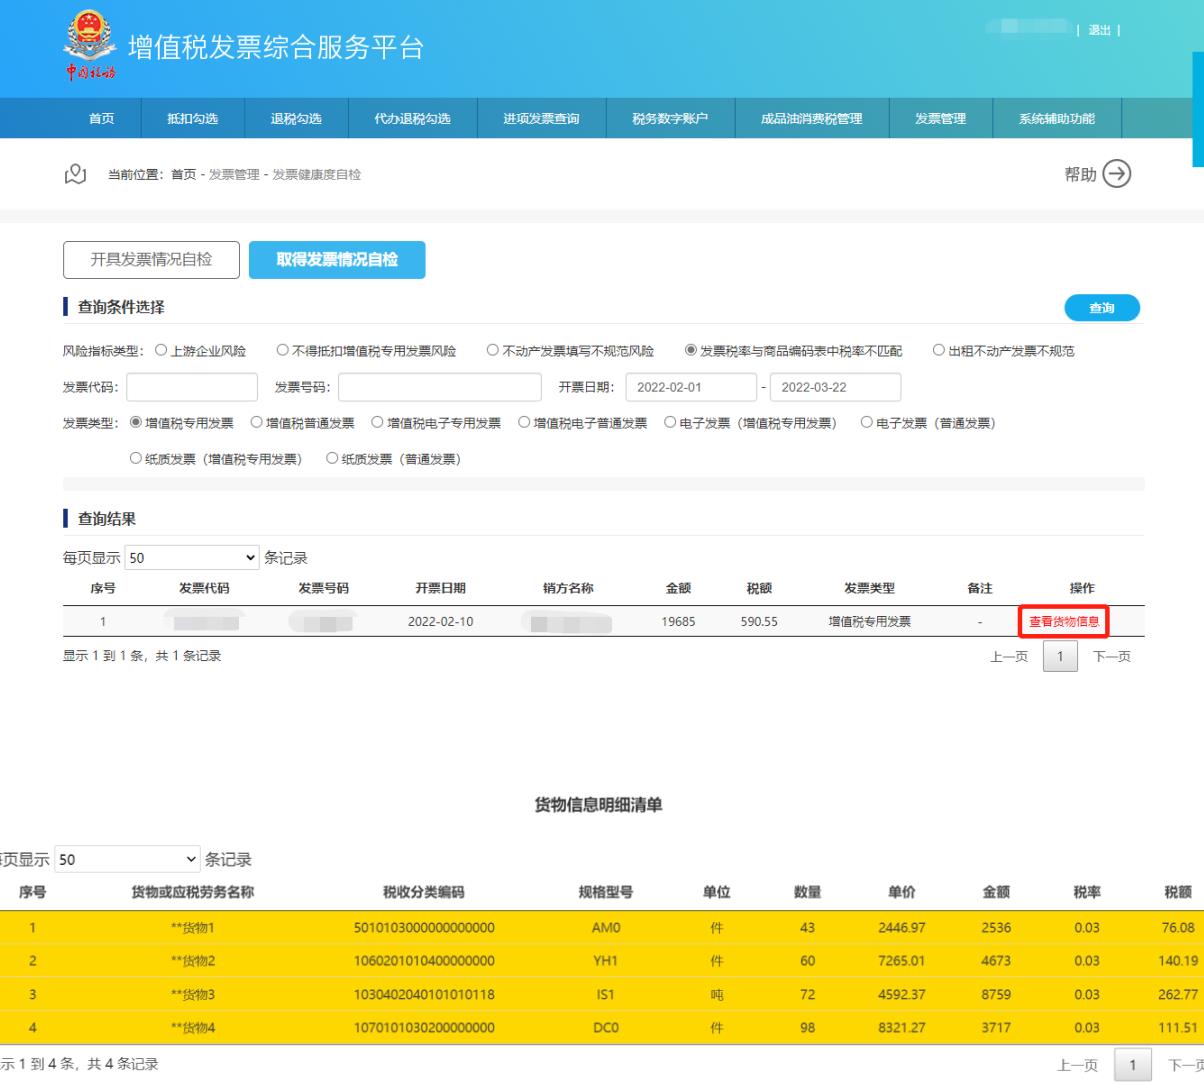The width and height of the screenshot is (1204, 1085).
Task: Click 下一页 in query results pagination
Action: (x=1111, y=657)
